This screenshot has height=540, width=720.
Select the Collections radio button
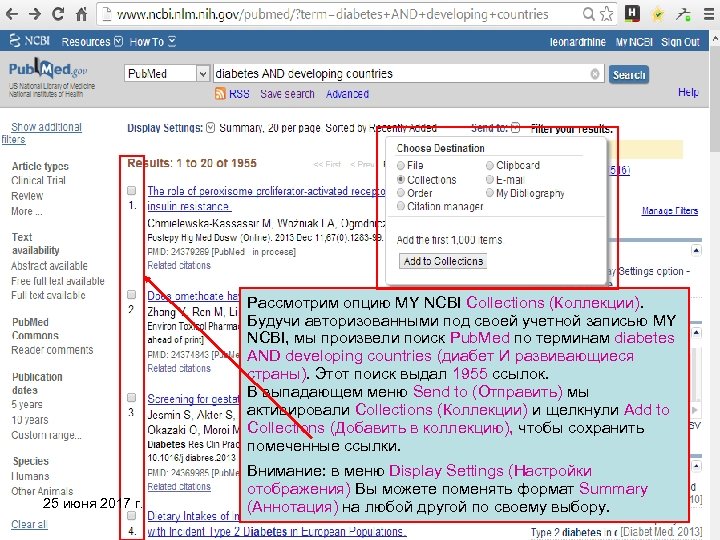pos(401,180)
